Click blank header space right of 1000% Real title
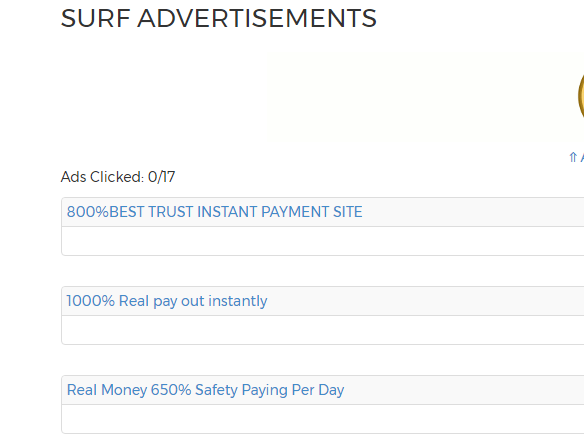584x438 pixels. 426,301
